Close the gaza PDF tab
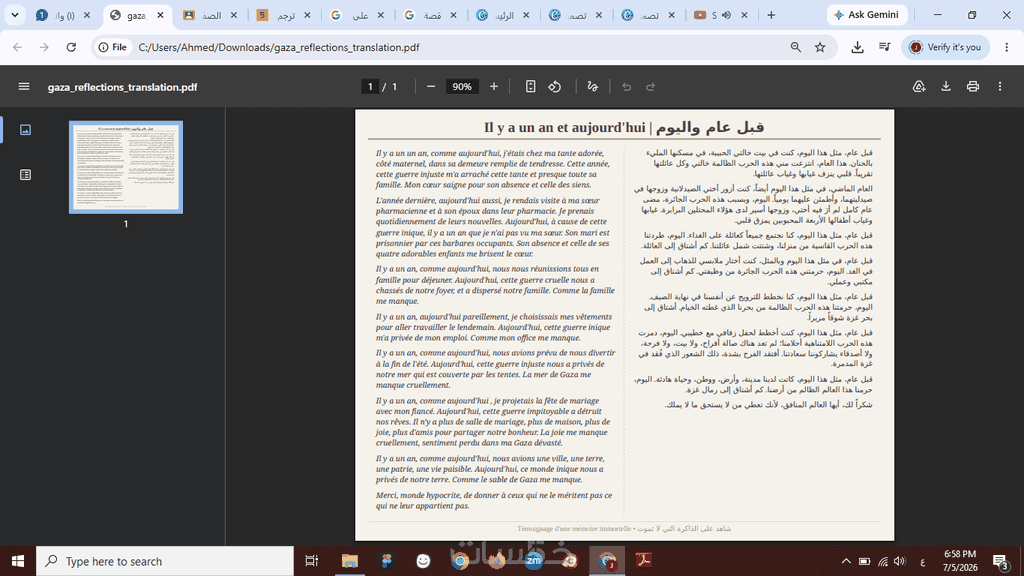 [x=161, y=15]
